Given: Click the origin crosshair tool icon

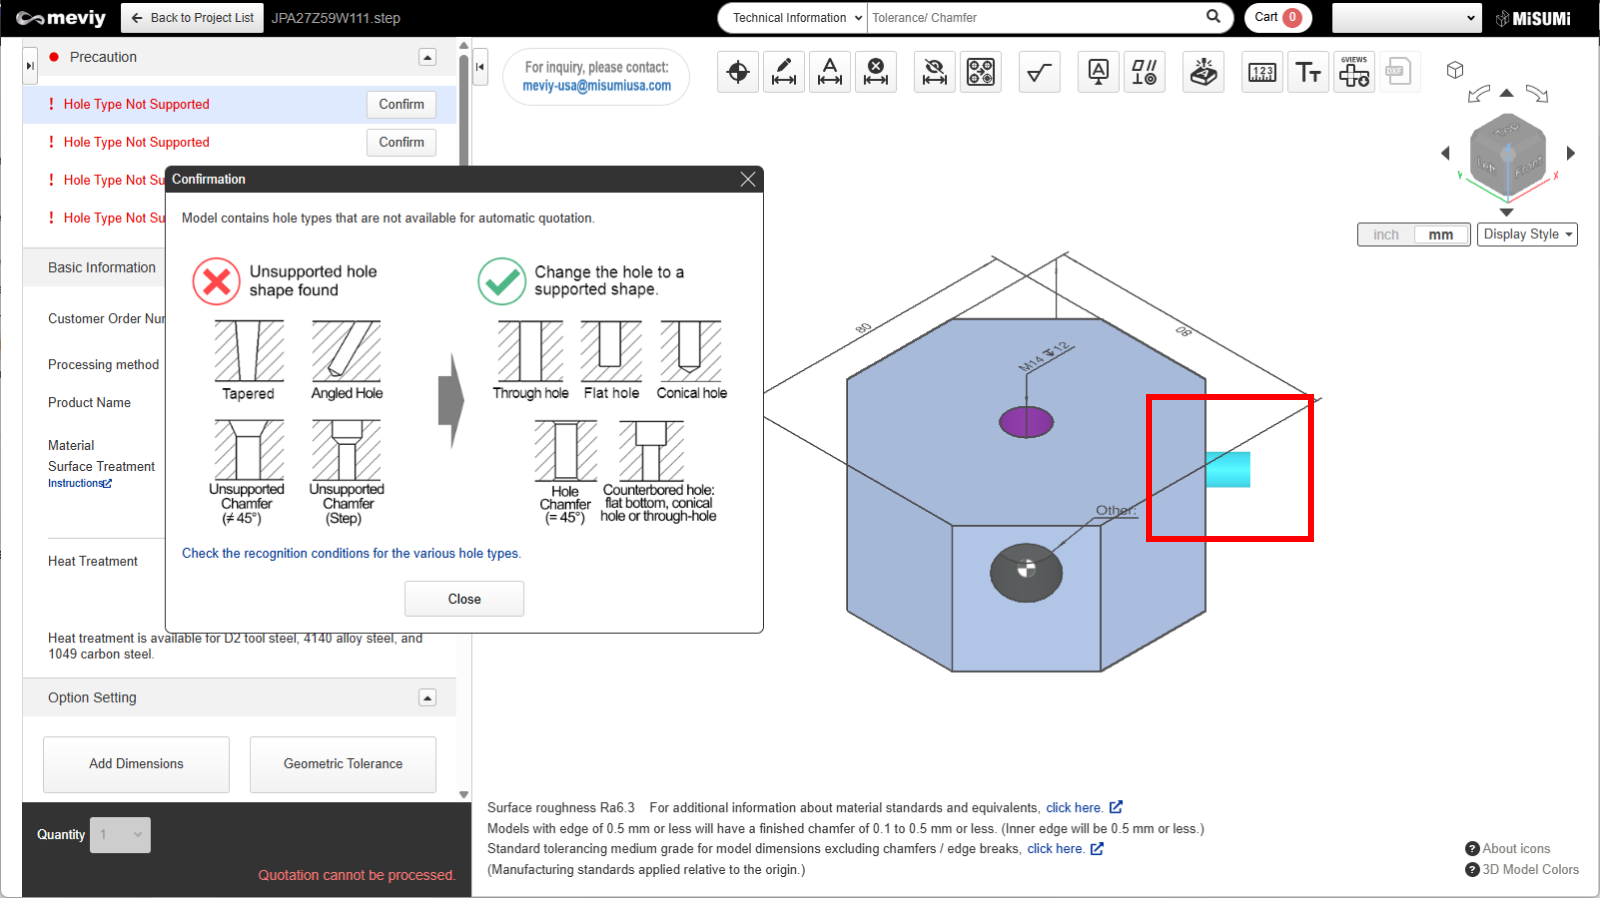Looking at the screenshot, I should (x=738, y=72).
